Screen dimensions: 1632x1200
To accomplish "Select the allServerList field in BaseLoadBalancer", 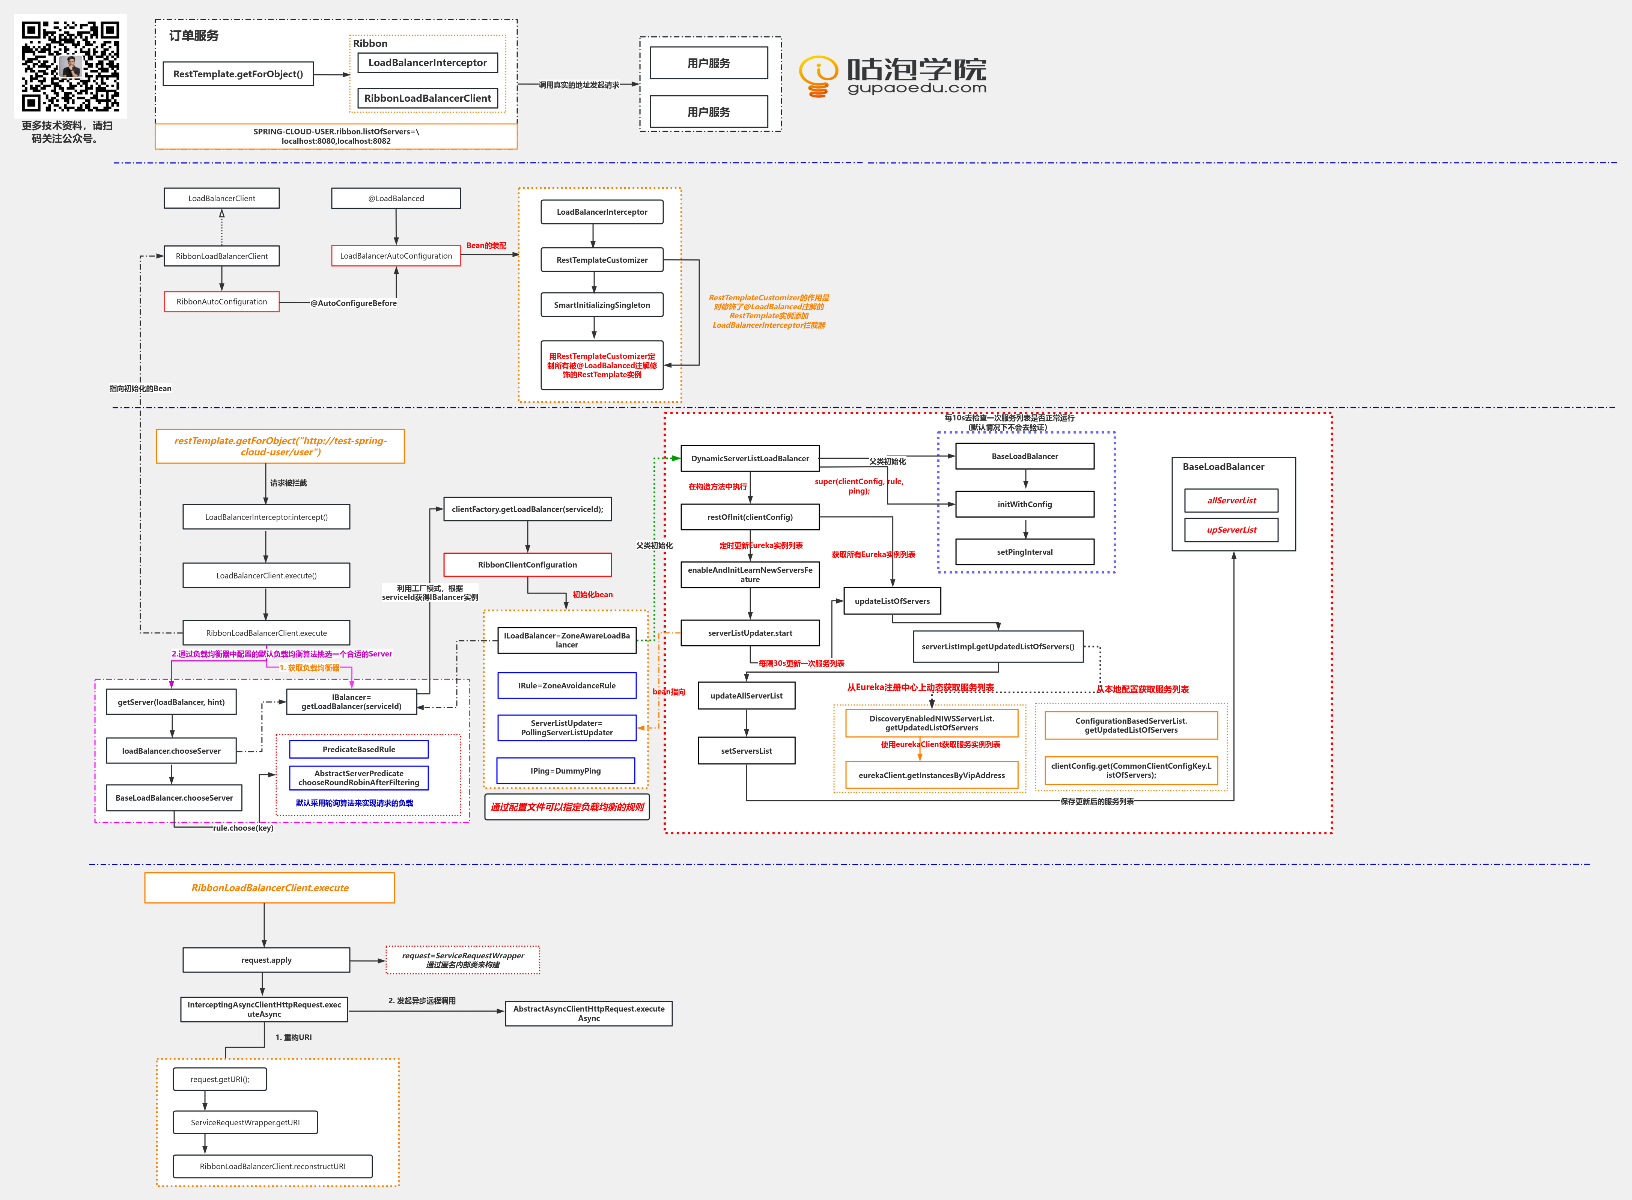I will [x=1231, y=500].
